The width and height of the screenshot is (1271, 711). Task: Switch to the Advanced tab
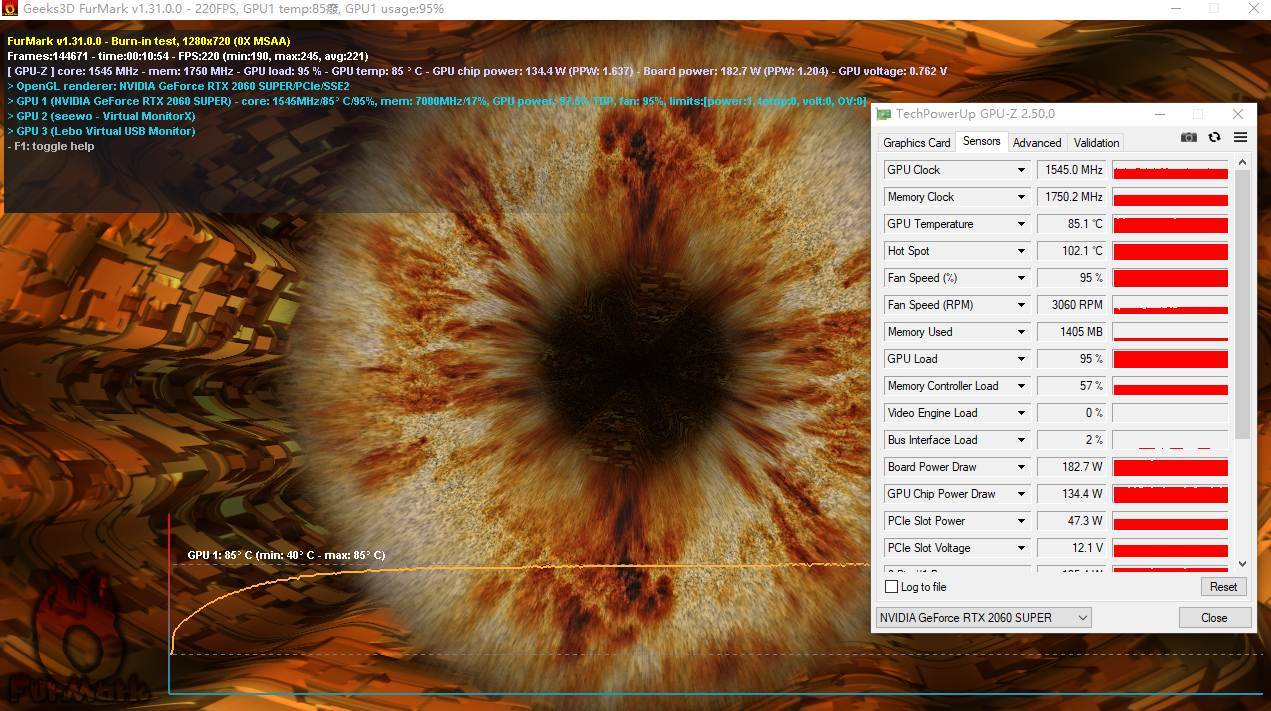1037,143
